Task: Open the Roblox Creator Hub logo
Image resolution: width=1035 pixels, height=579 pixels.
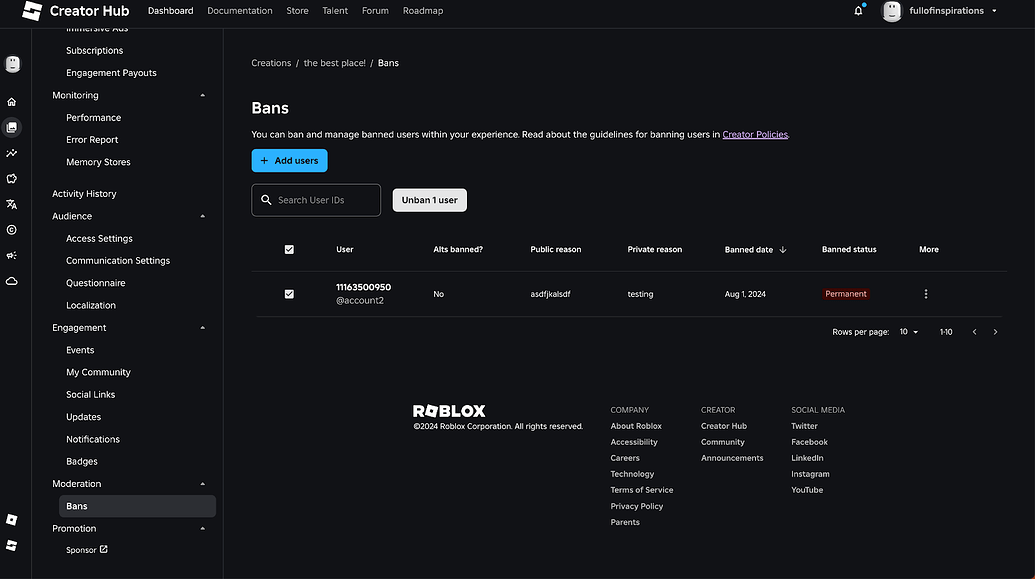Action: [30, 11]
